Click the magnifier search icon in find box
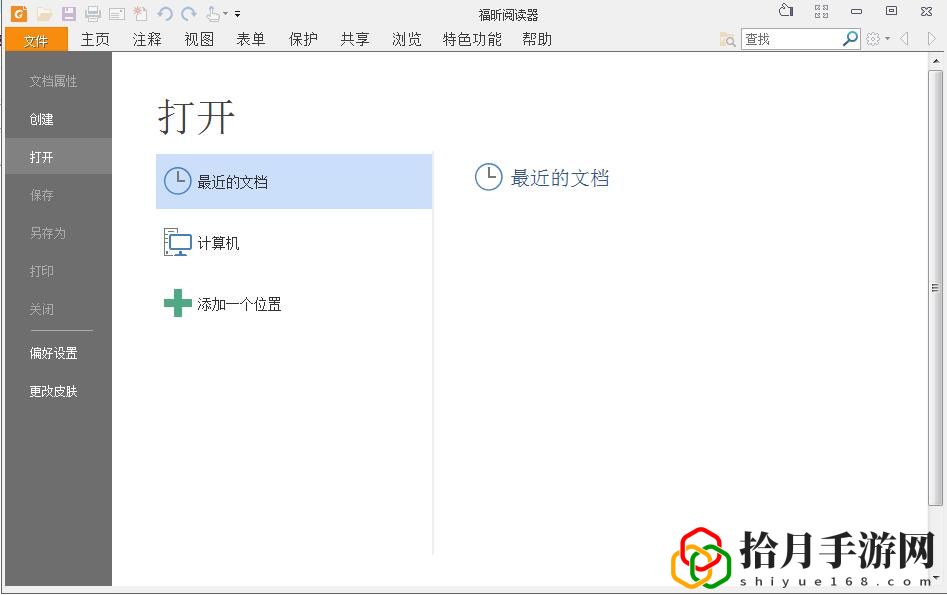 tap(850, 39)
